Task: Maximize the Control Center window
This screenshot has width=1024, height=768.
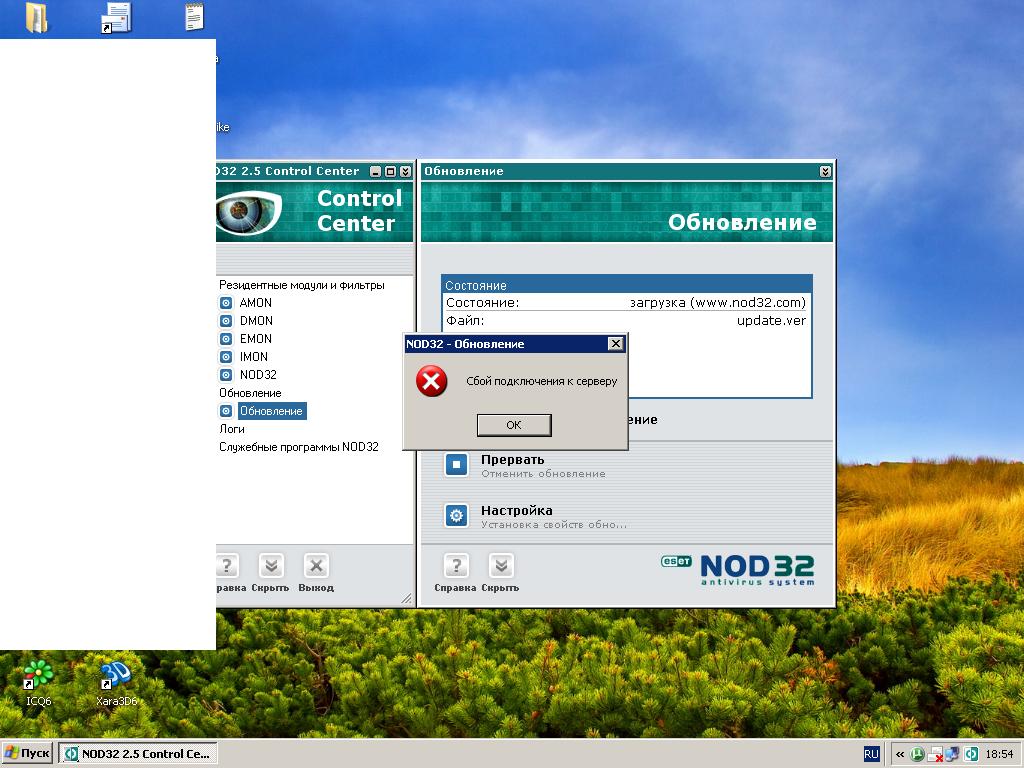Action: click(391, 171)
